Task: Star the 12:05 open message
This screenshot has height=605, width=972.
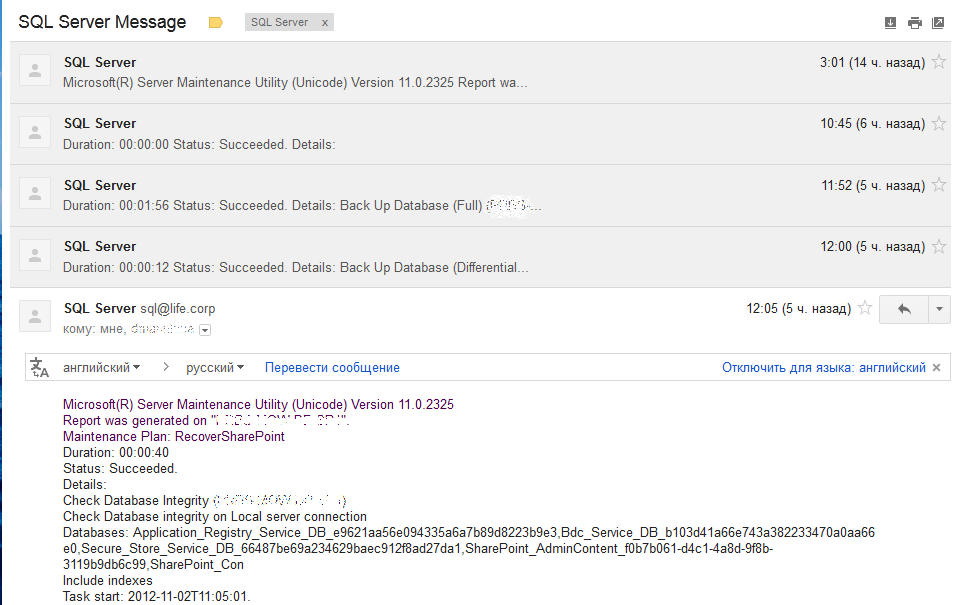Action: click(x=865, y=308)
